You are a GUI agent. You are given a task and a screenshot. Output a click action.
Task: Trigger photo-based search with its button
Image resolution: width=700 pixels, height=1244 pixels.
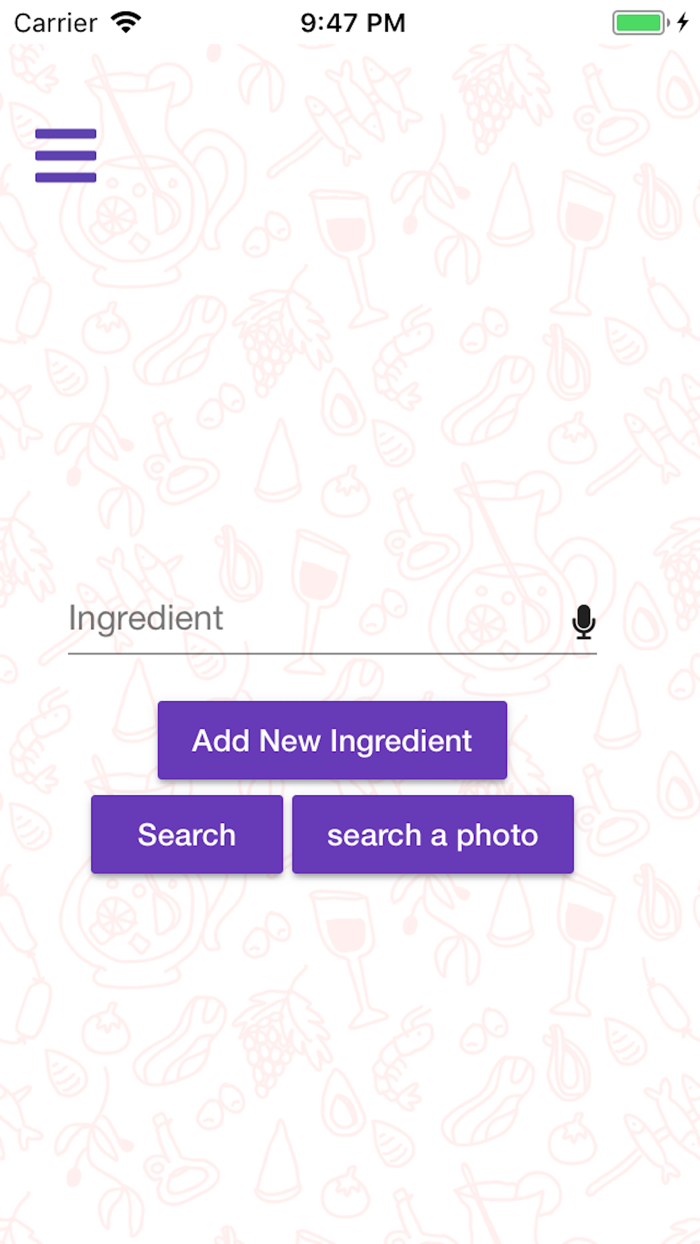(432, 833)
